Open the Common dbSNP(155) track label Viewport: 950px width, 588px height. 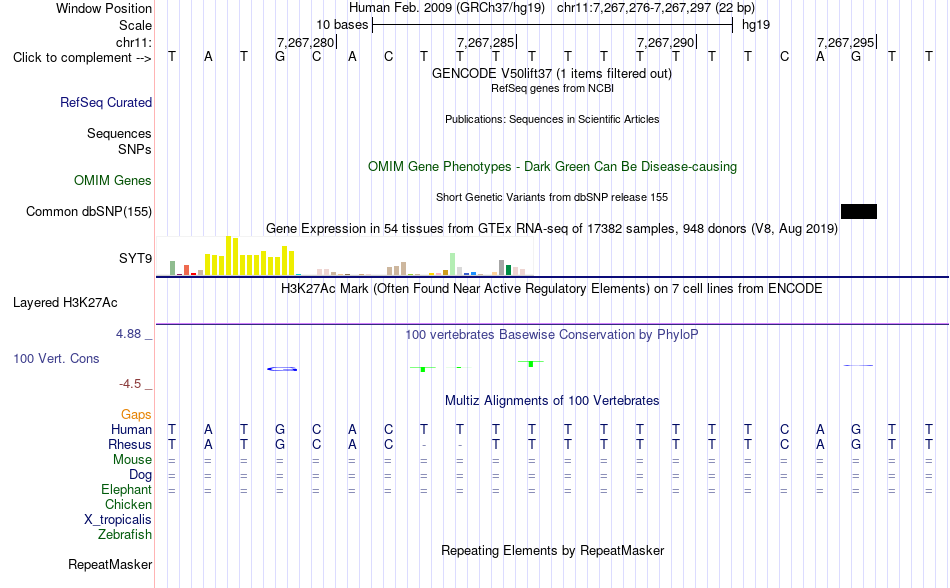pyautogui.click(x=89, y=211)
